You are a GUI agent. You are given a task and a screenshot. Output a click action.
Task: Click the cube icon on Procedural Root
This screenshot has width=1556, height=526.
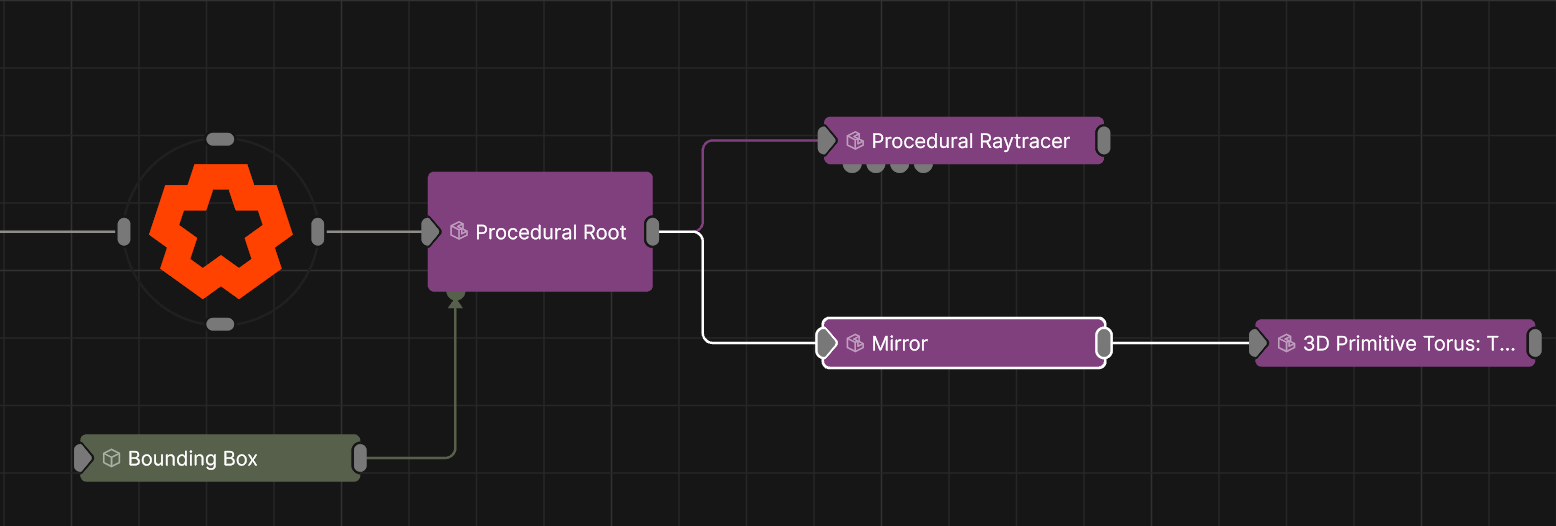click(x=459, y=232)
